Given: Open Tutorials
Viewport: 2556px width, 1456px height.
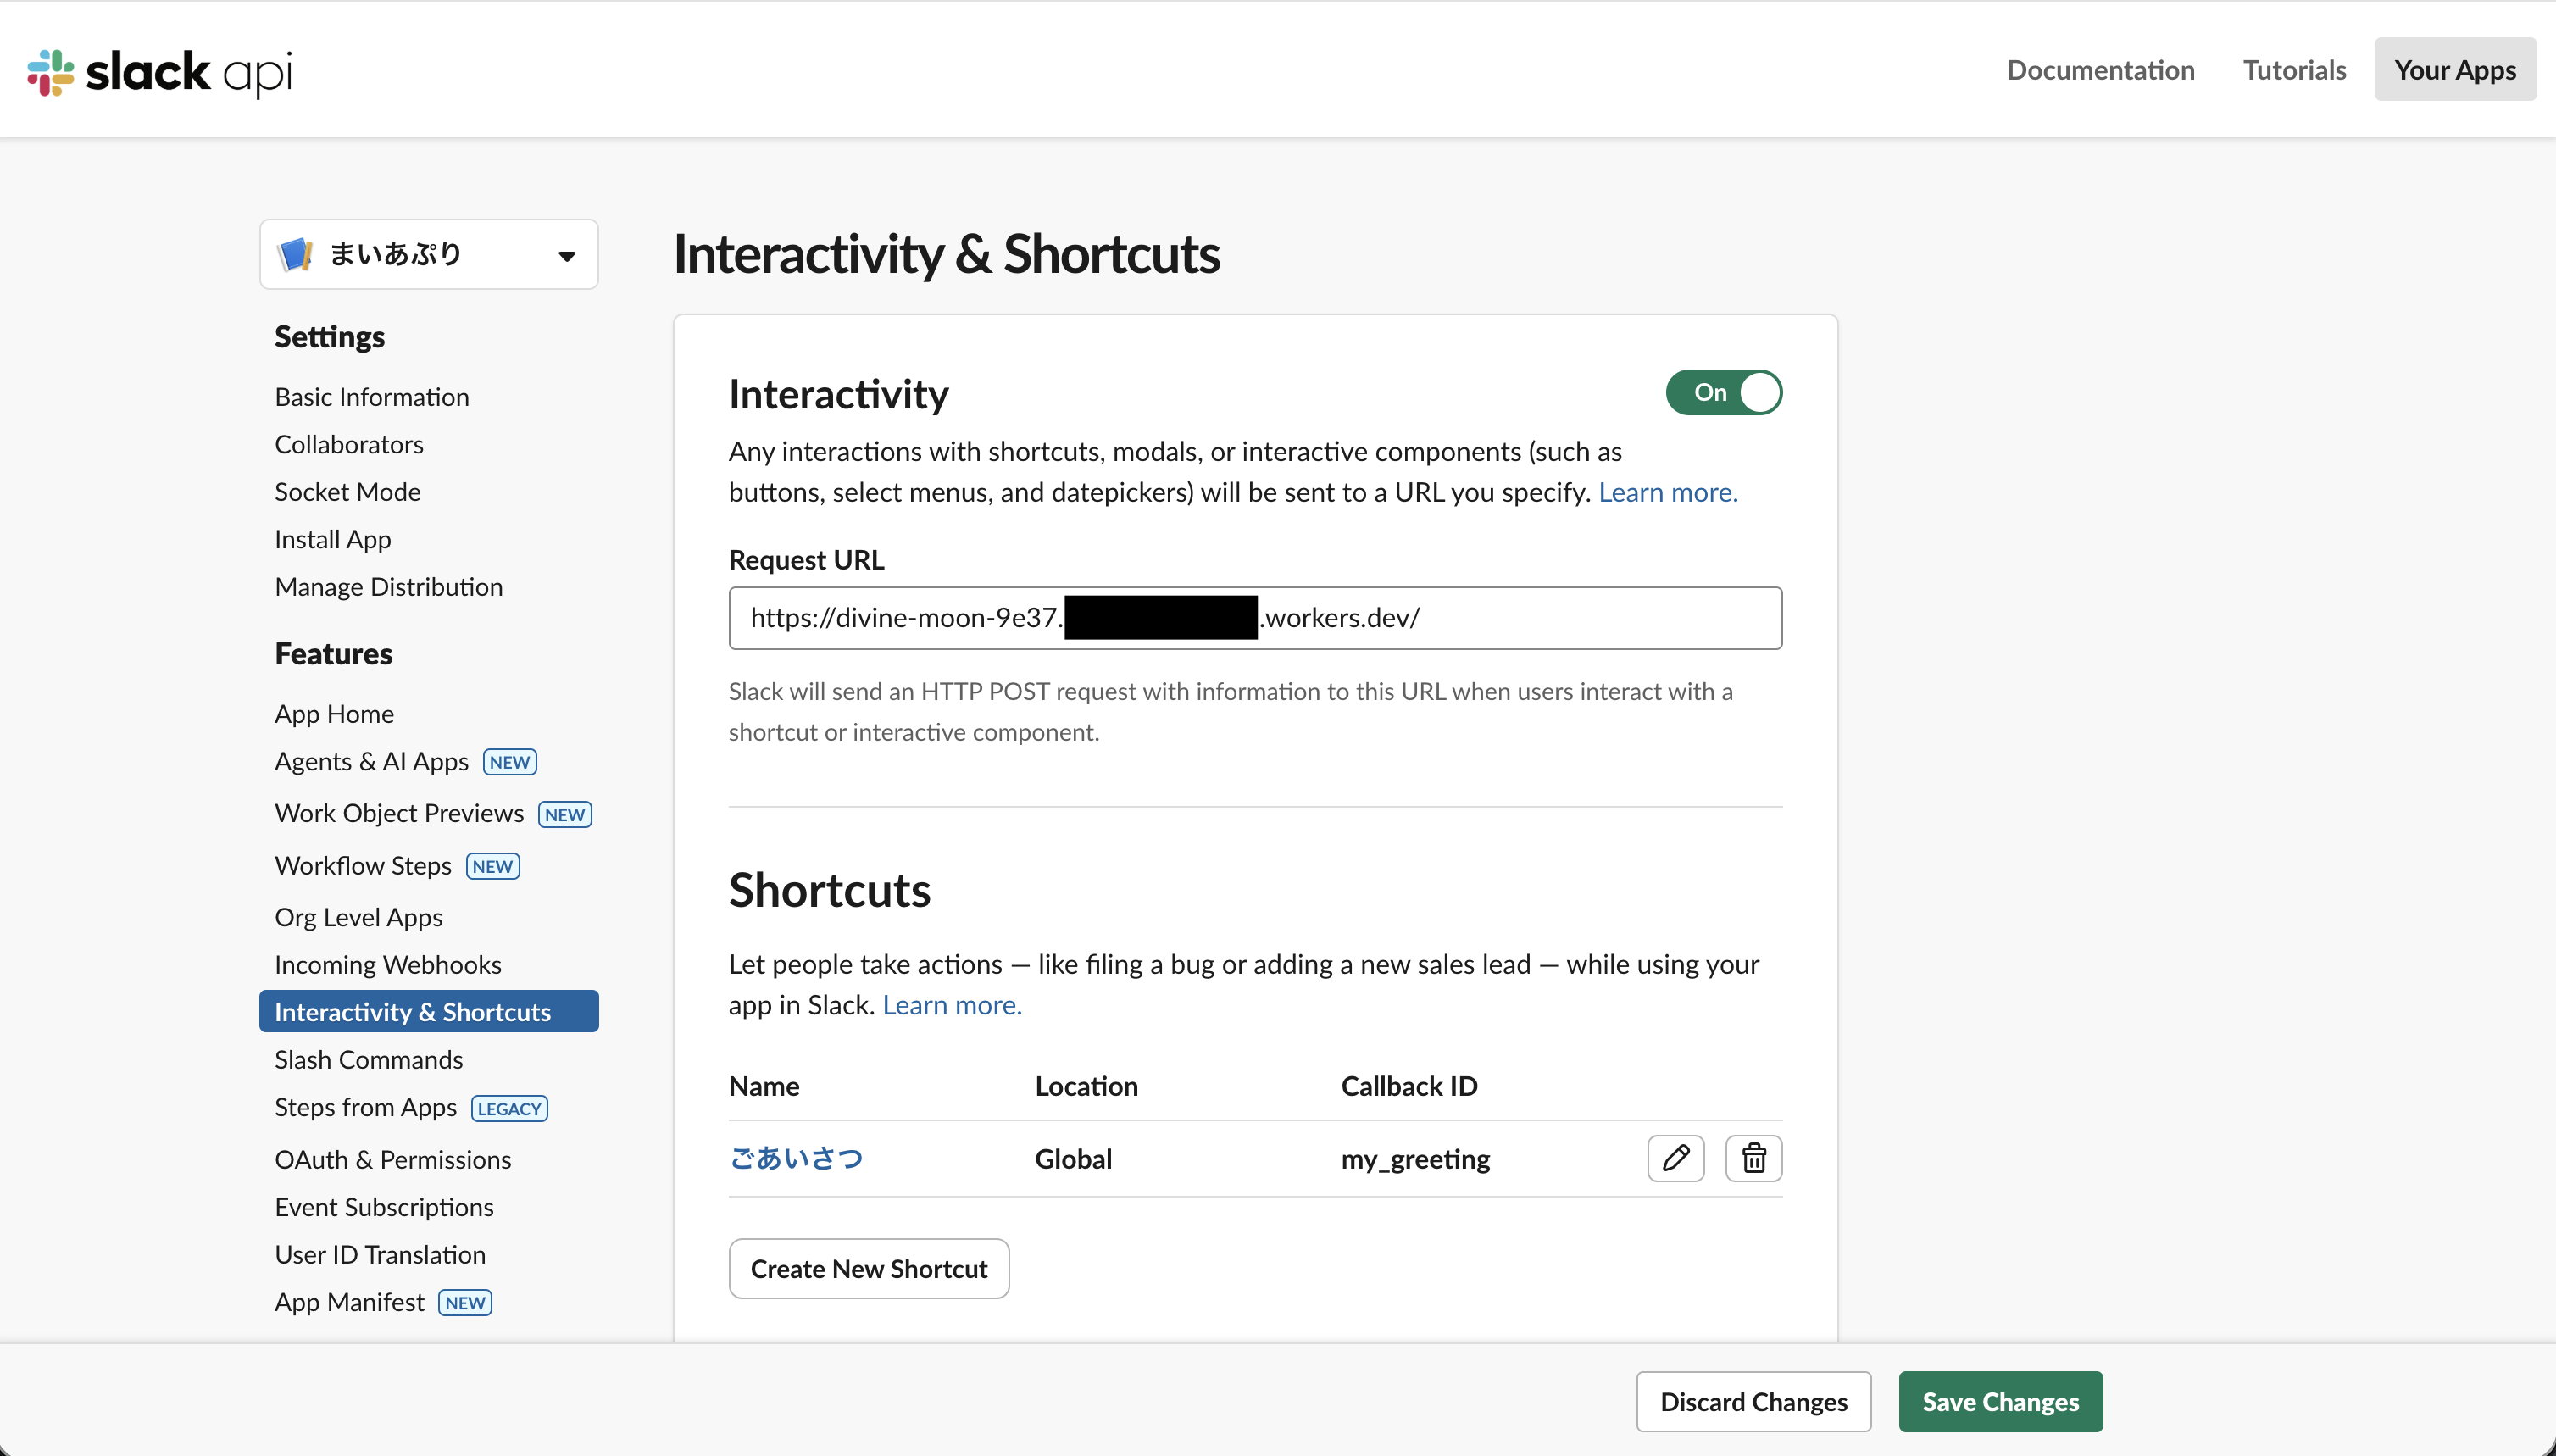Looking at the screenshot, I should 2294,69.
